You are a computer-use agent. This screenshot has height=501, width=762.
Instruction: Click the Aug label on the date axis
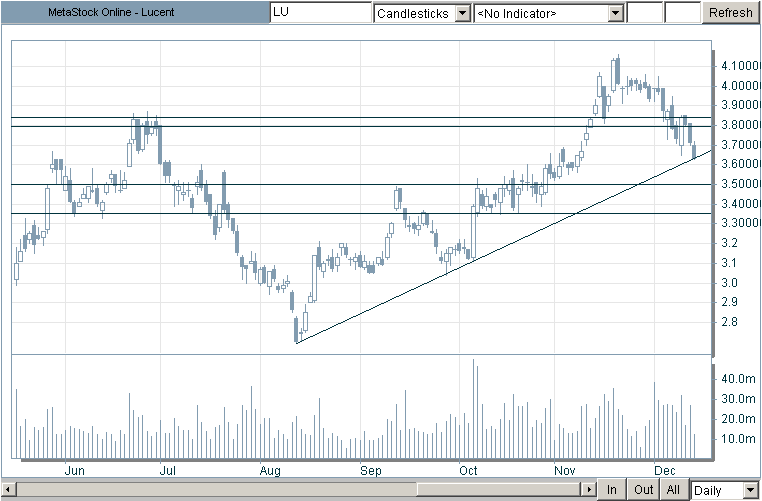tap(270, 470)
